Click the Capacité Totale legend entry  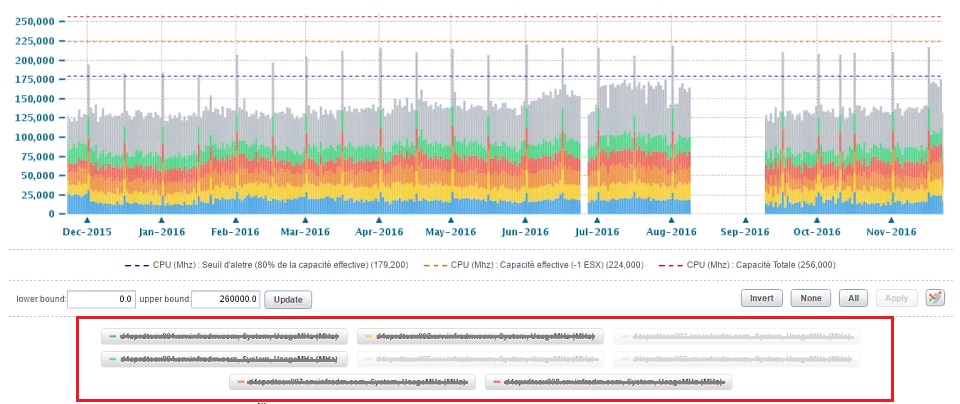coord(747,265)
